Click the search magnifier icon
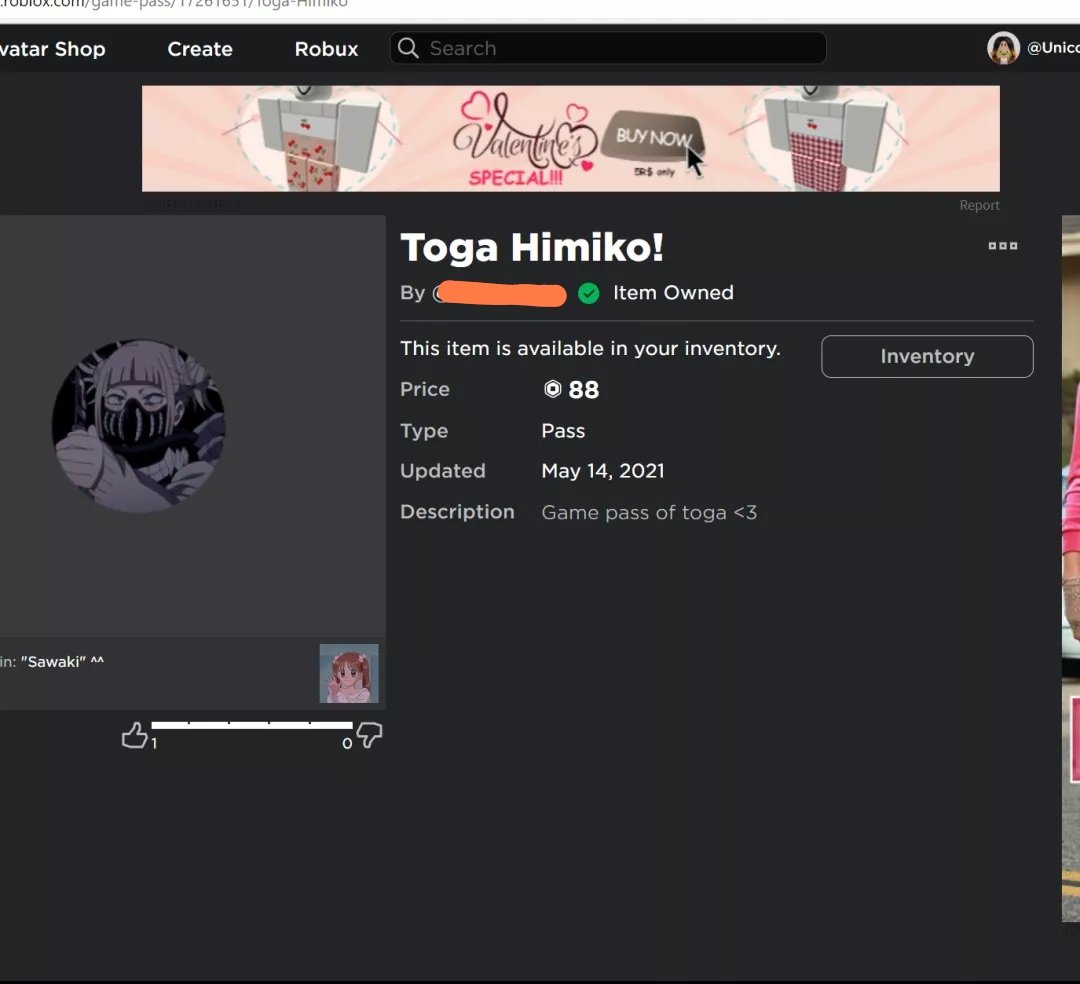 pyautogui.click(x=408, y=48)
